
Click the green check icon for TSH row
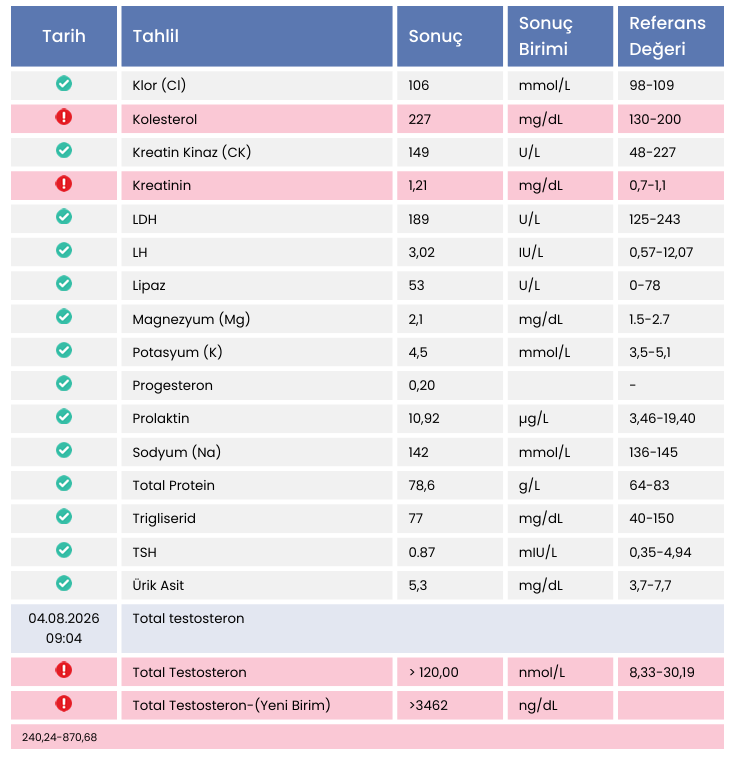point(64,551)
